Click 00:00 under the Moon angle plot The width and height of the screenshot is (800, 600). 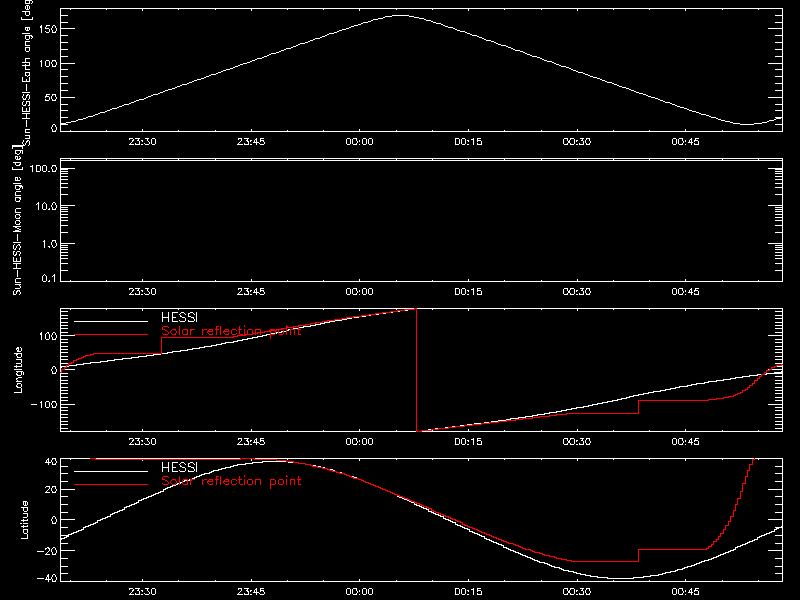pos(360,291)
